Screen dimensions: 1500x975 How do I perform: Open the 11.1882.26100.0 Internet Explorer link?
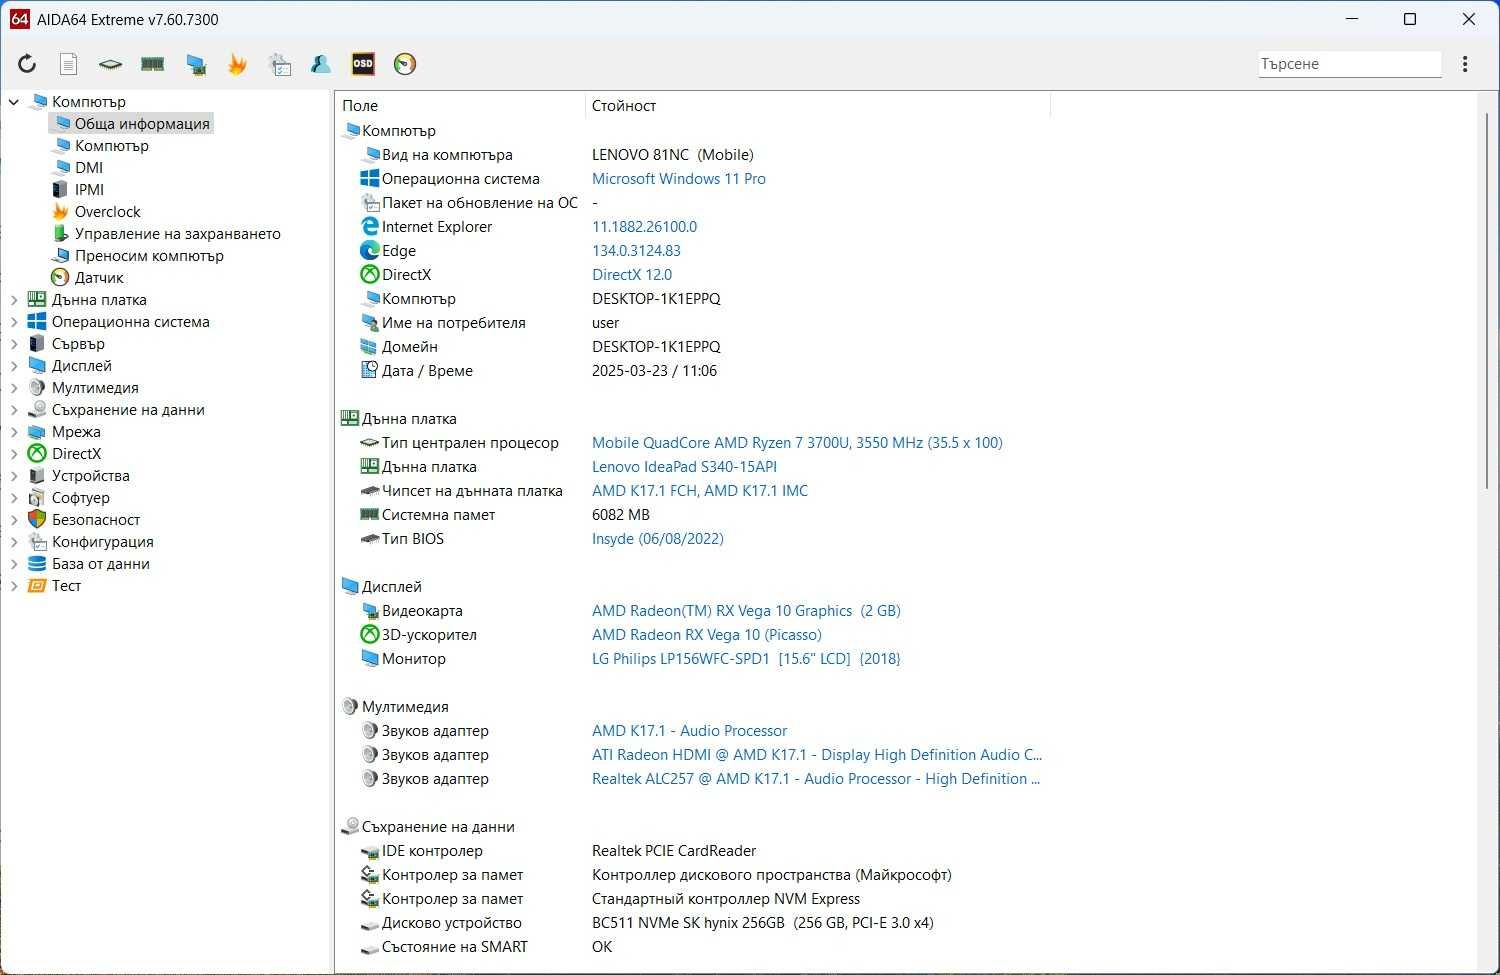[645, 227]
